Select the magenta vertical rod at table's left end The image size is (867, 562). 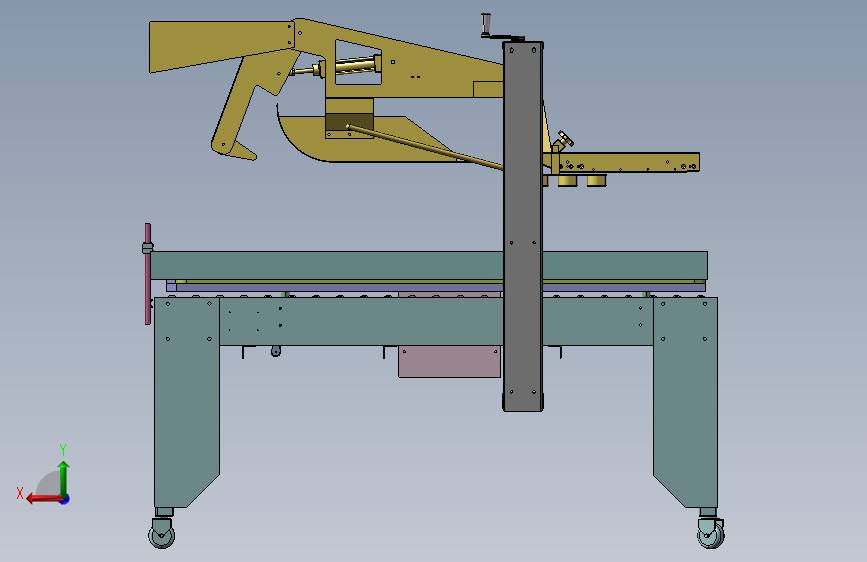[x=148, y=274]
